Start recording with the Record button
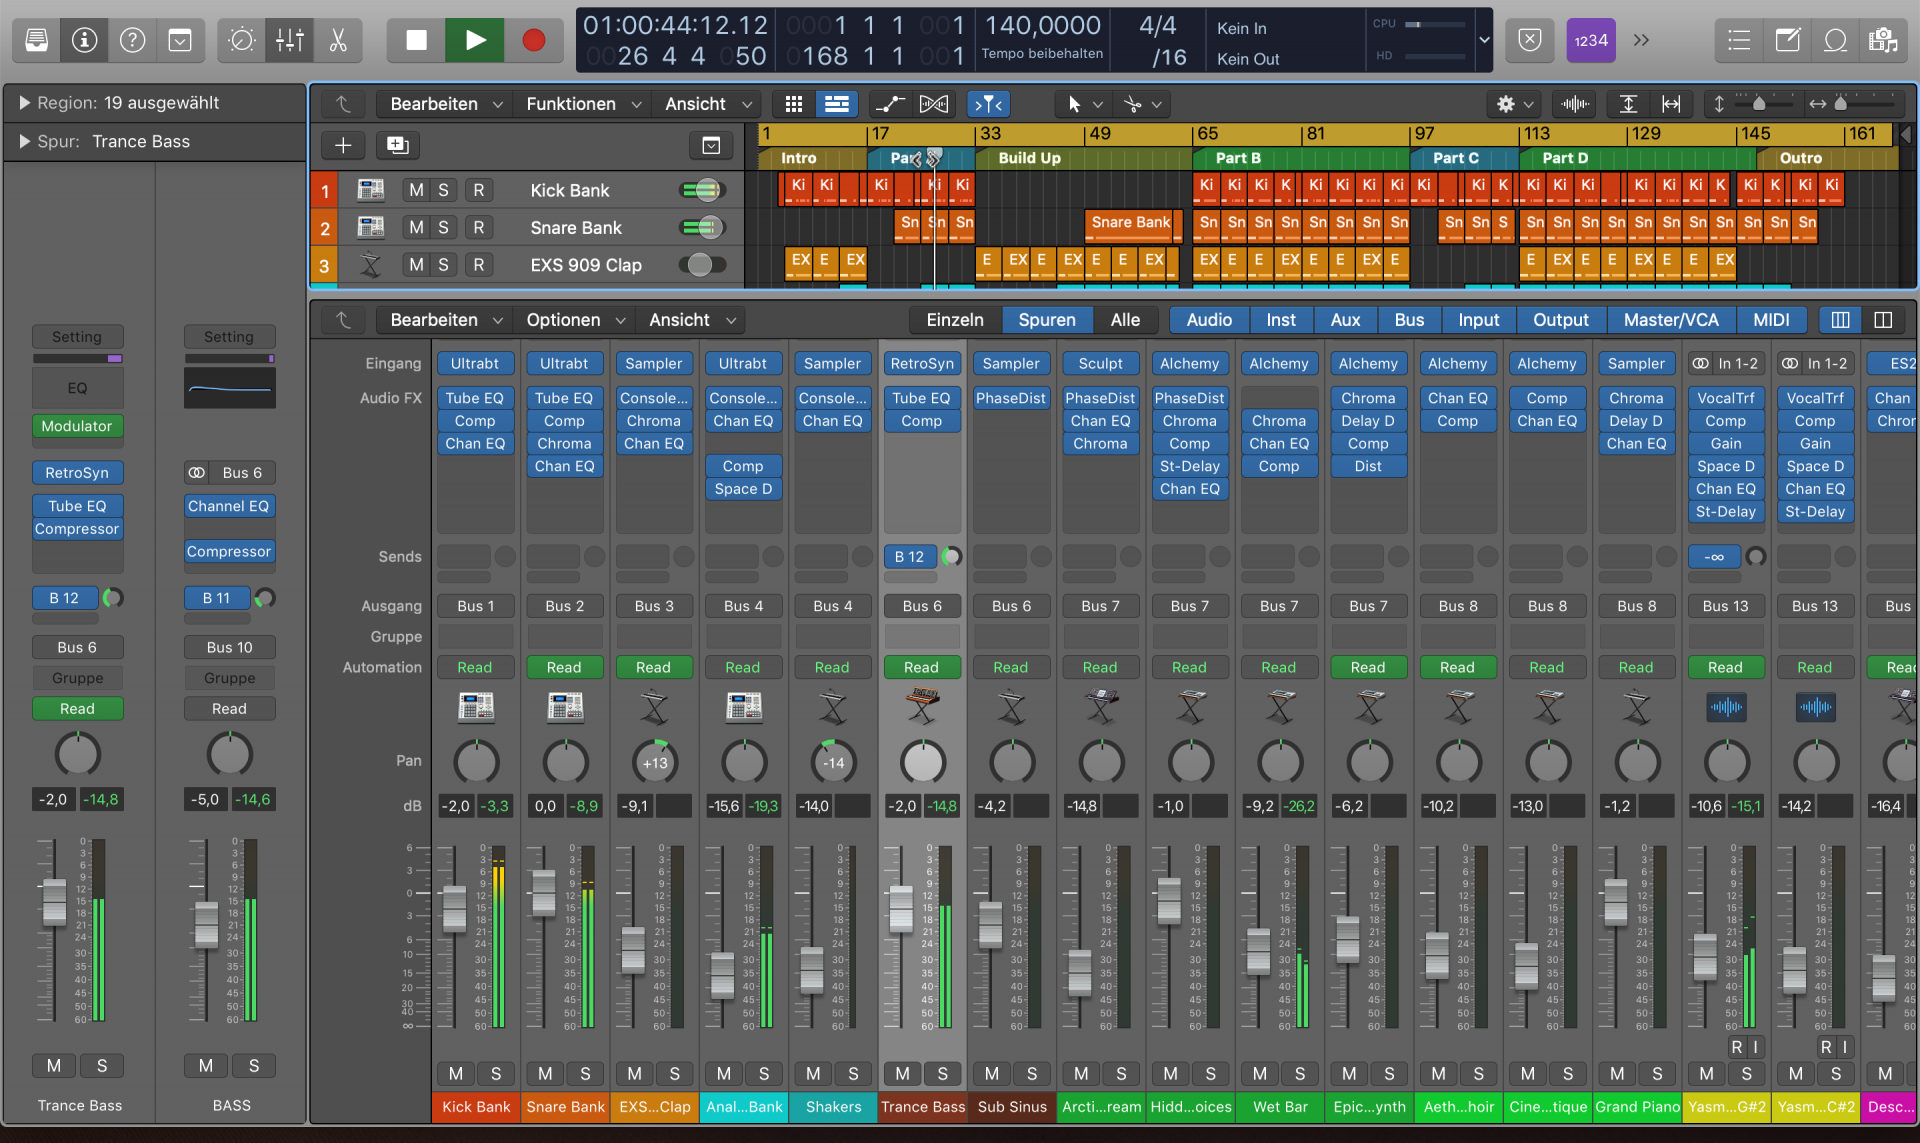Viewport: 1920px width, 1143px height. tap(533, 40)
